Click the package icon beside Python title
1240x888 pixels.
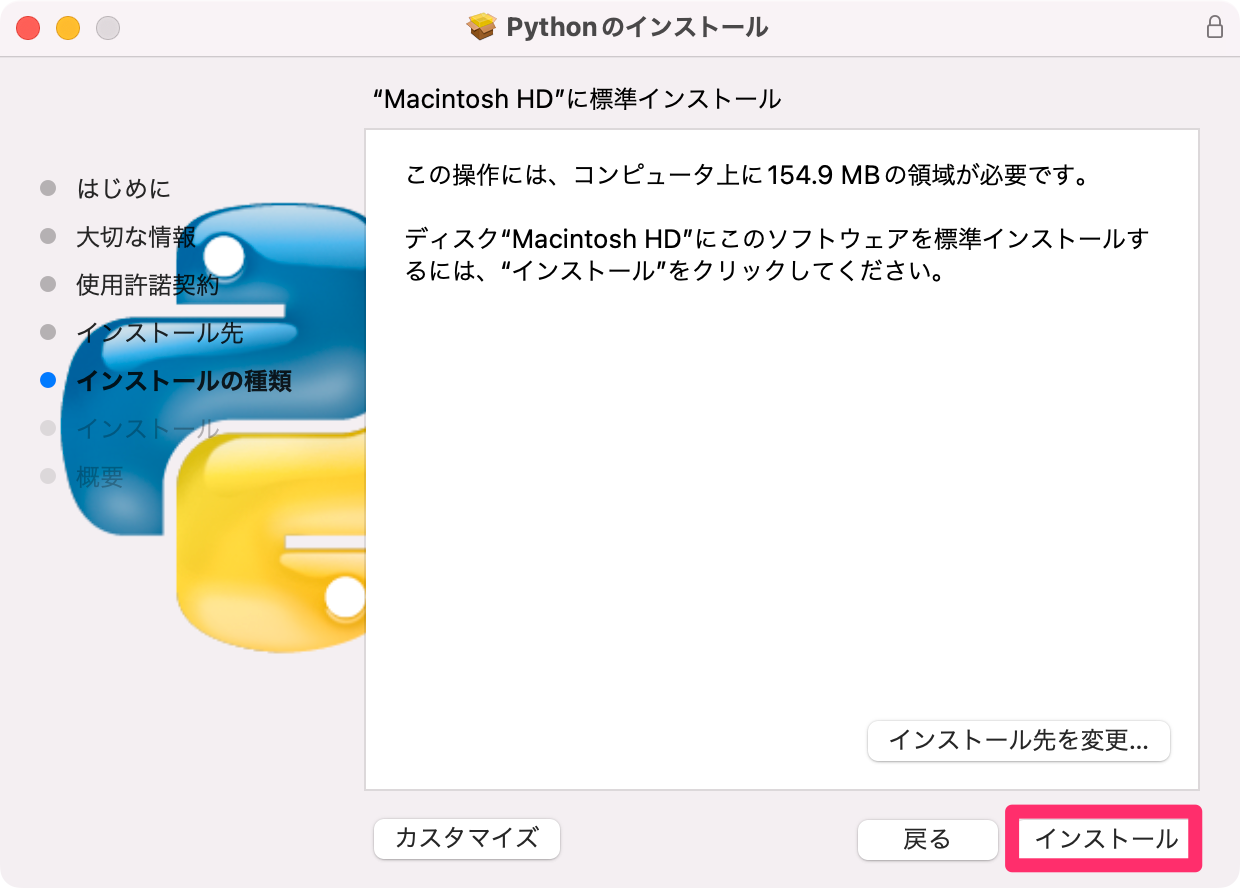click(482, 27)
